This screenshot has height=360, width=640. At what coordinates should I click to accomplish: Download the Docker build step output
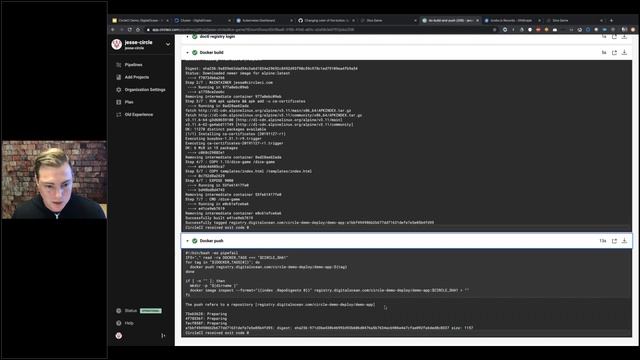624,53
